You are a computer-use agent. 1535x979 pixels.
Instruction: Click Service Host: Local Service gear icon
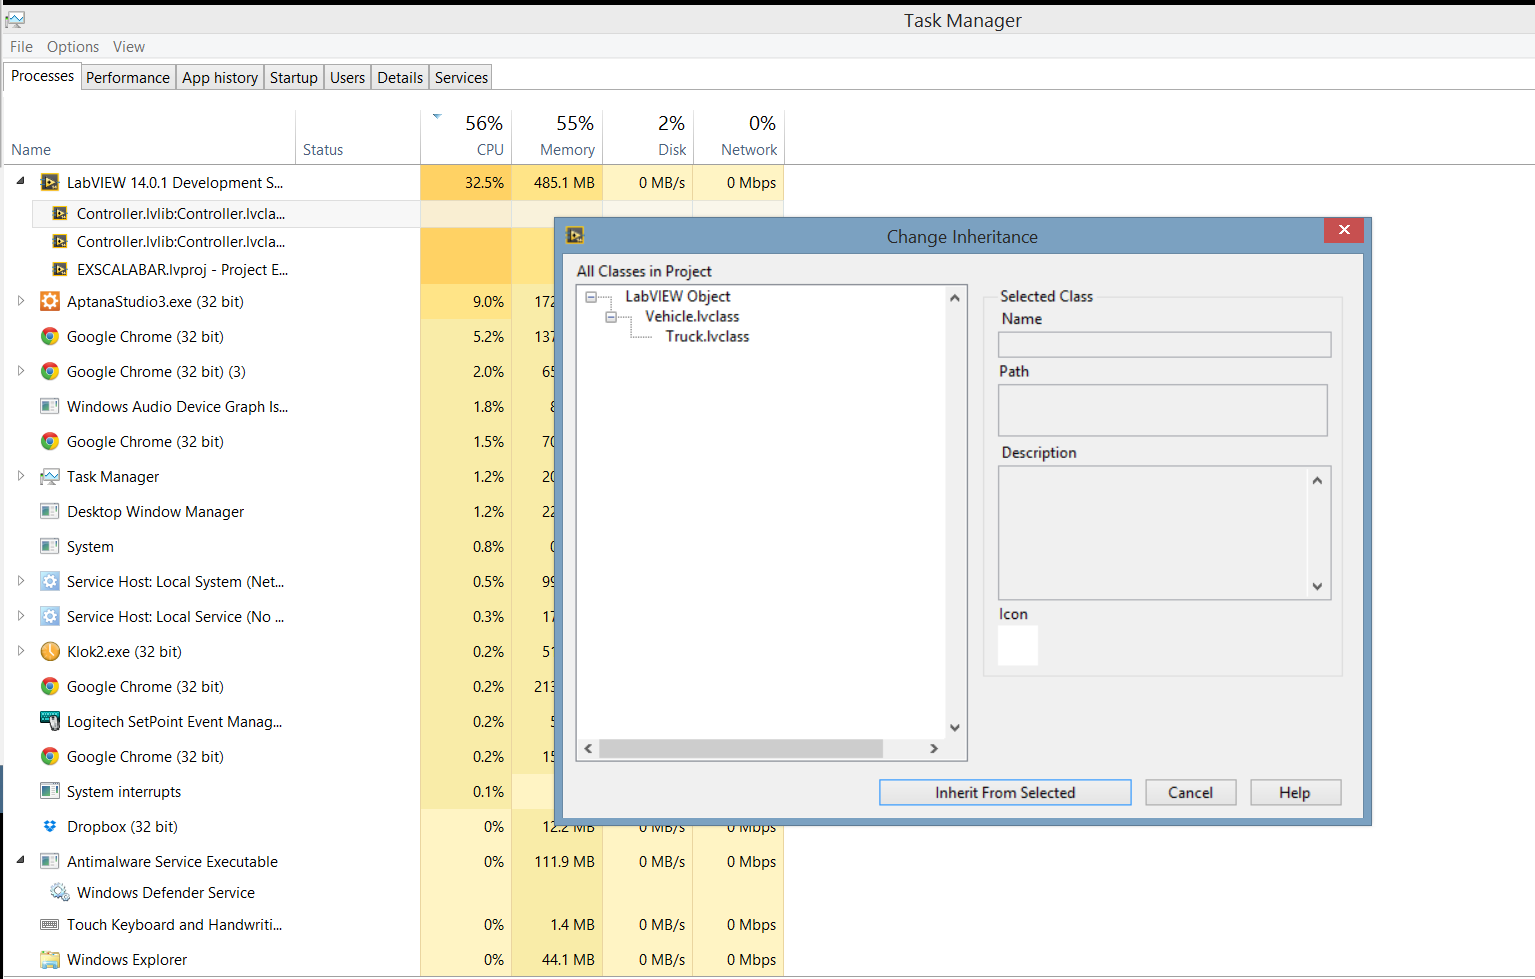pyautogui.click(x=49, y=616)
